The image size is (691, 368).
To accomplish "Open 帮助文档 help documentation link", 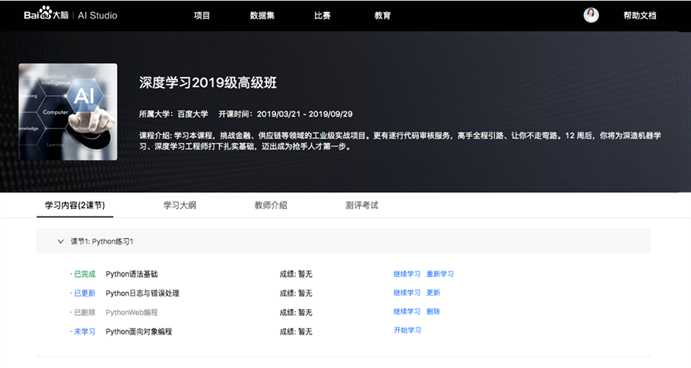I will pyautogui.click(x=640, y=15).
